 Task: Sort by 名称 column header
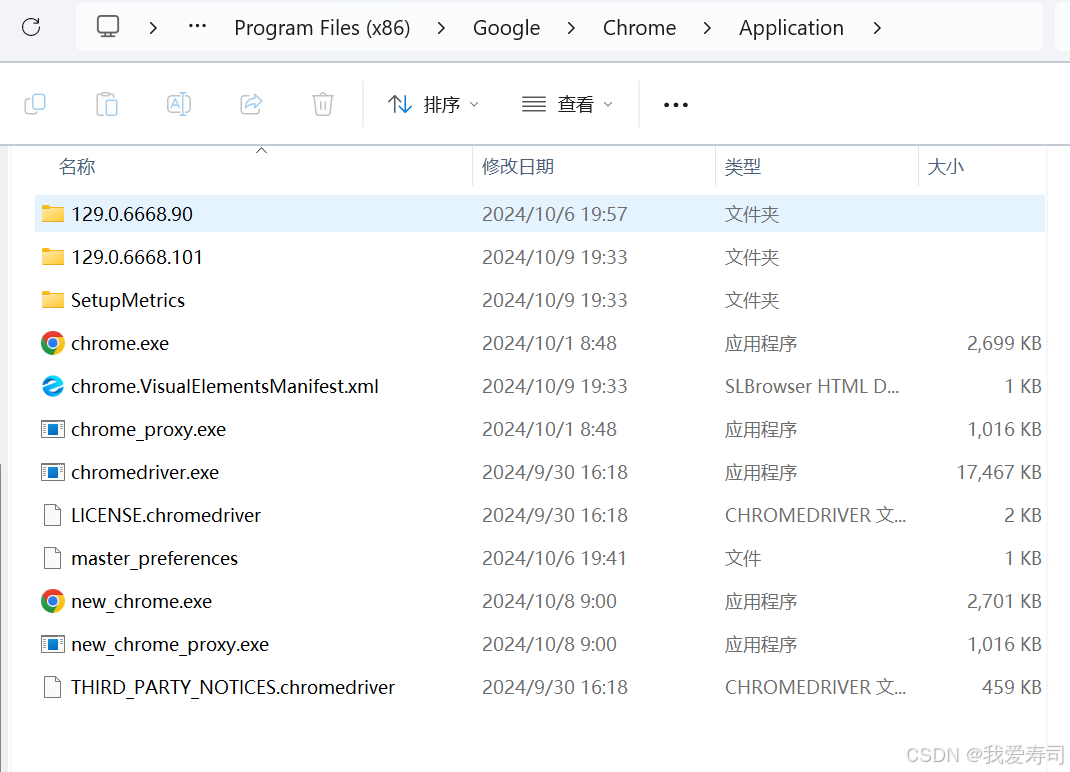coord(77,167)
